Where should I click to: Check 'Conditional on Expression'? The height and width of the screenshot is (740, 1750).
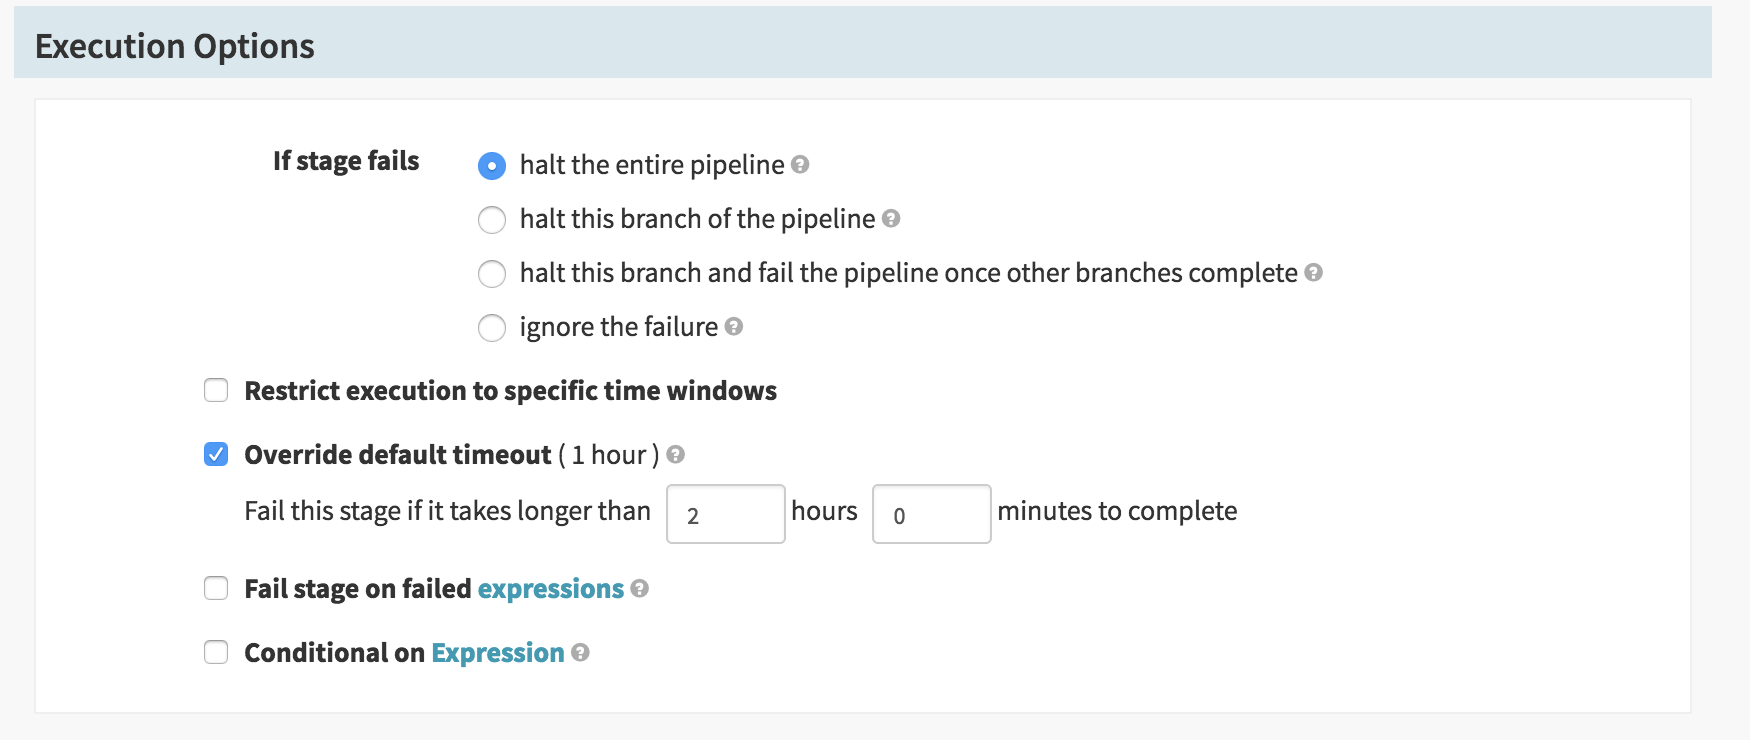tap(216, 653)
